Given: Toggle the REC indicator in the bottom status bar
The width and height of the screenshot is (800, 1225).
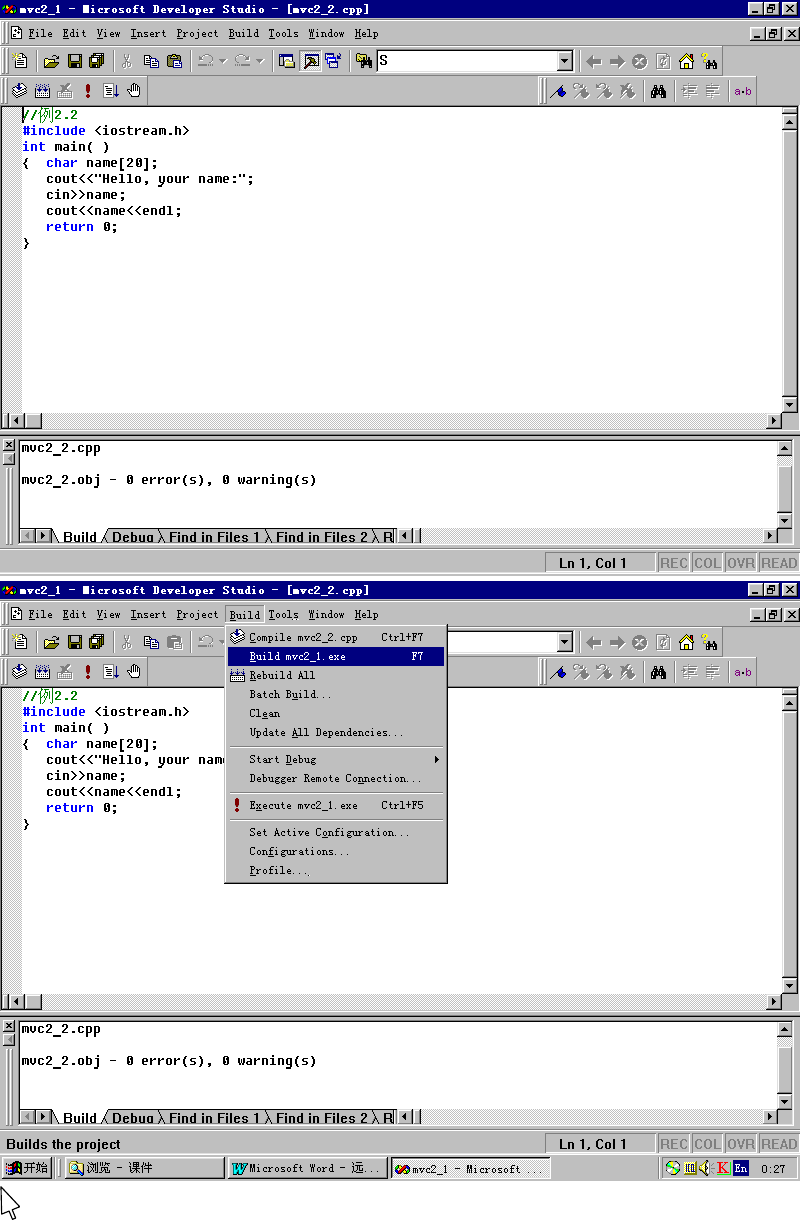Looking at the screenshot, I should click(674, 1144).
